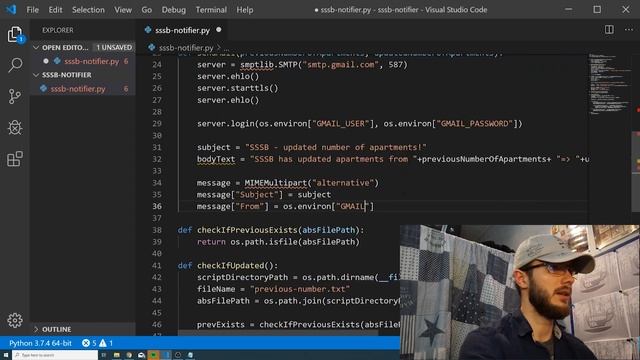Click "From" key on line 36
The width and height of the screenshot is (640, 360).
tap(249, 206)
